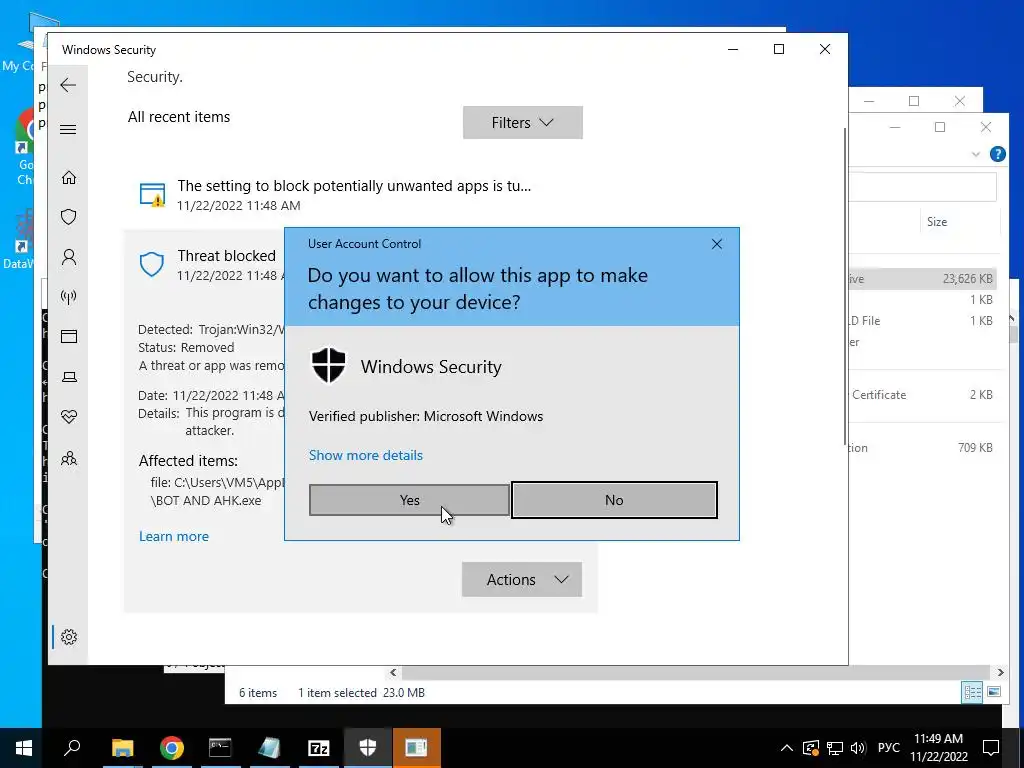The height and width of the screenshot is (768, 1024).
Task: Click the affected file BOT AND AHK.exe text
Action: point(206,501)
